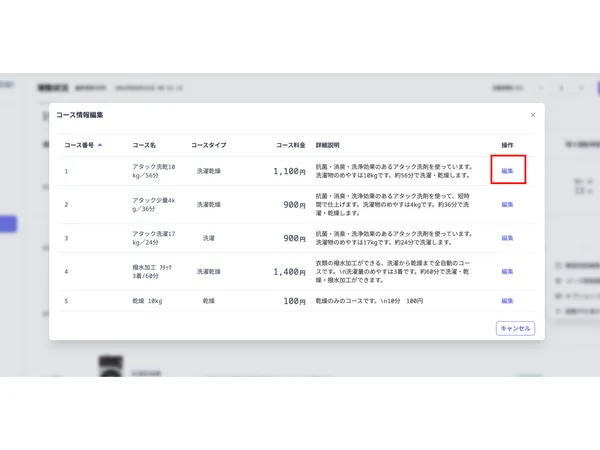Click 編集 link for 撥水加工 course
600x450 pixels.
click(507, 271)
